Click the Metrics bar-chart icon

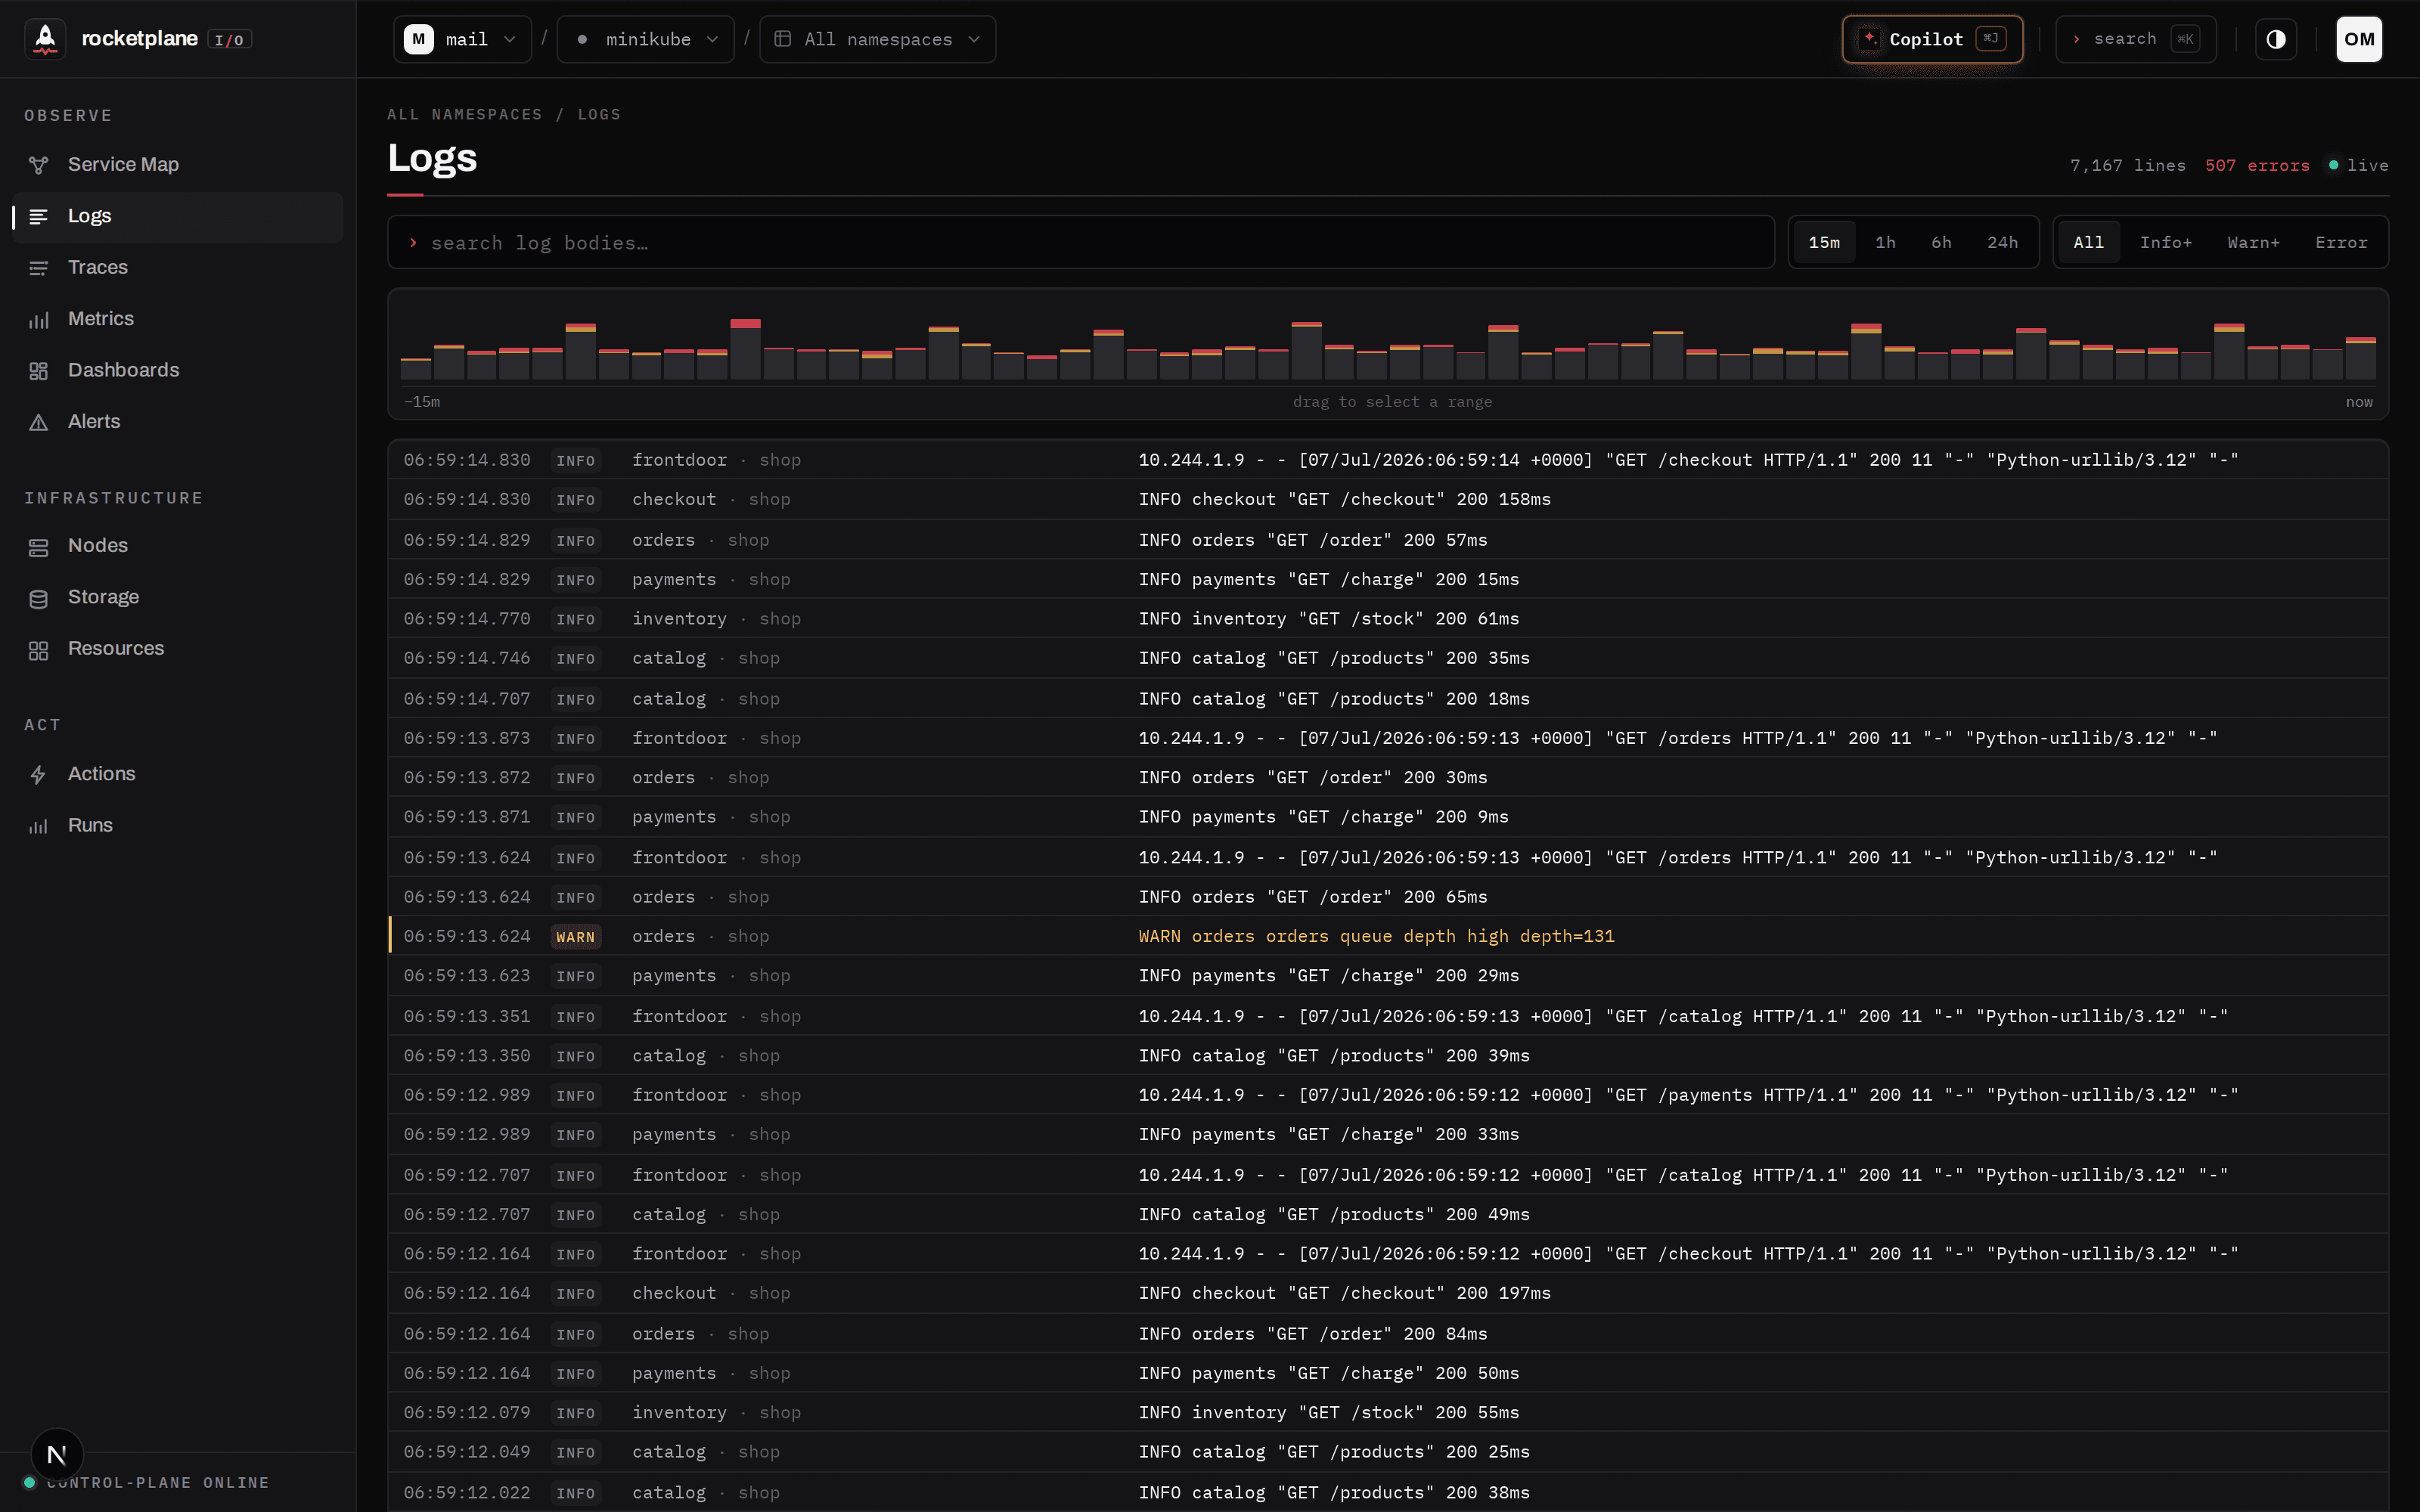tap(39, 320)
